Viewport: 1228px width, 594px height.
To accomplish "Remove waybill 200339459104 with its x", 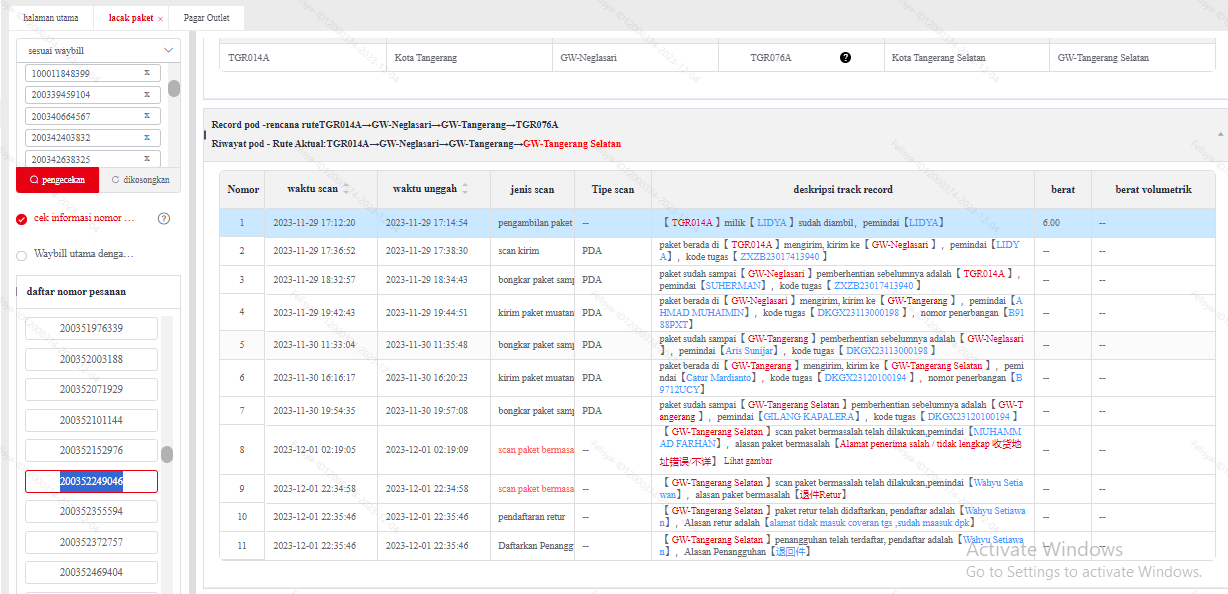I will [146, 94].
